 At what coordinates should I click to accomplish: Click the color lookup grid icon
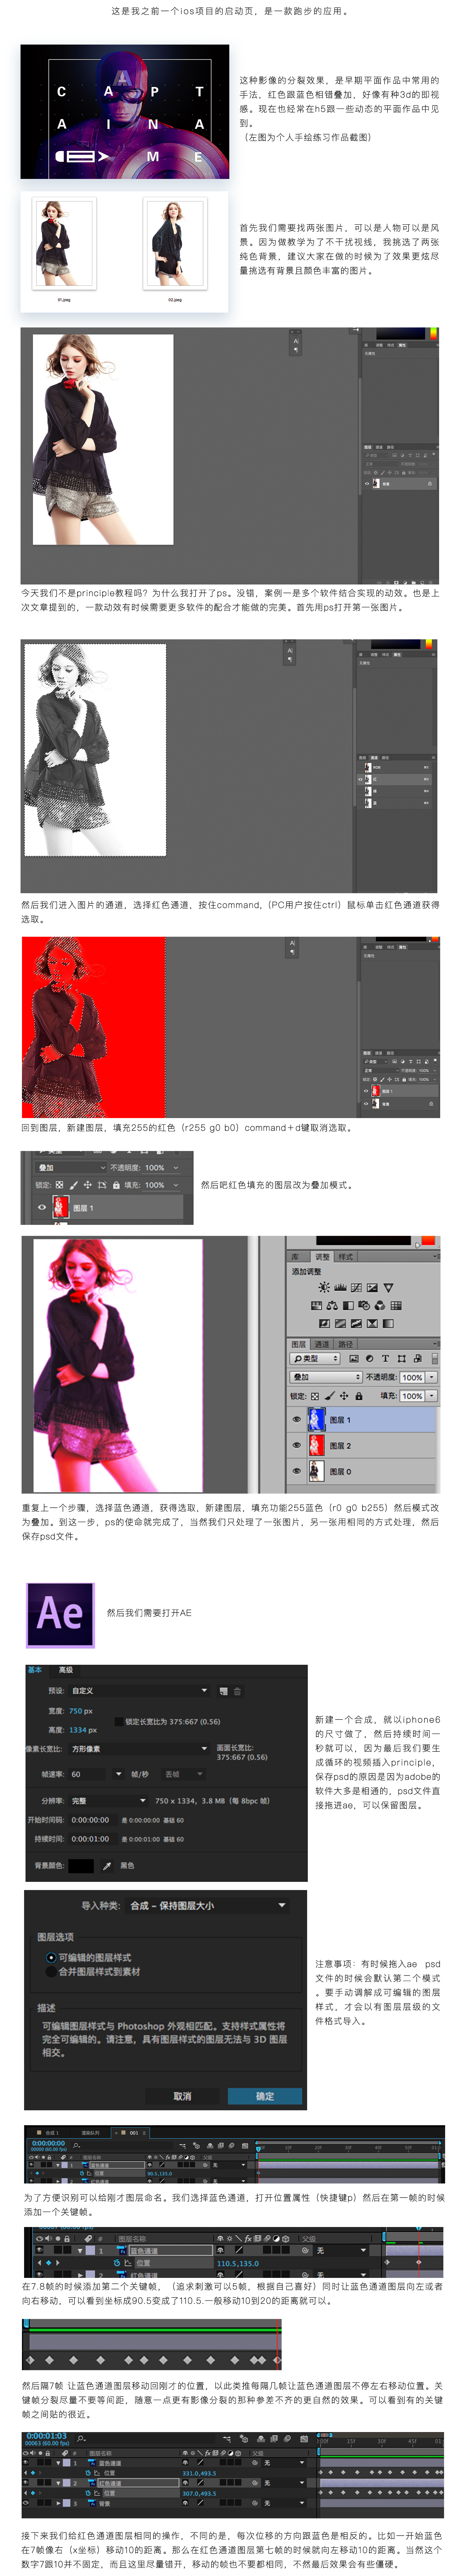[396, 1305]
